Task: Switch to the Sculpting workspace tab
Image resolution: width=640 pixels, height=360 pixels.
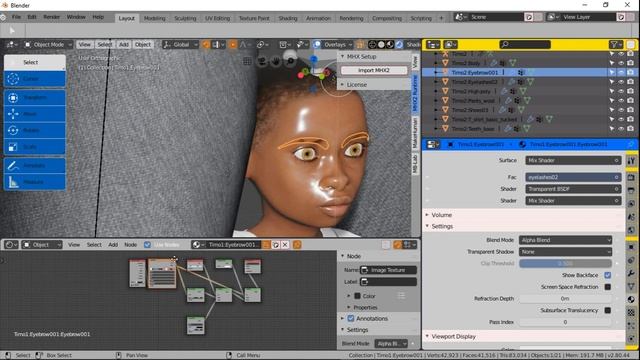Action: [x=185, y=18]
